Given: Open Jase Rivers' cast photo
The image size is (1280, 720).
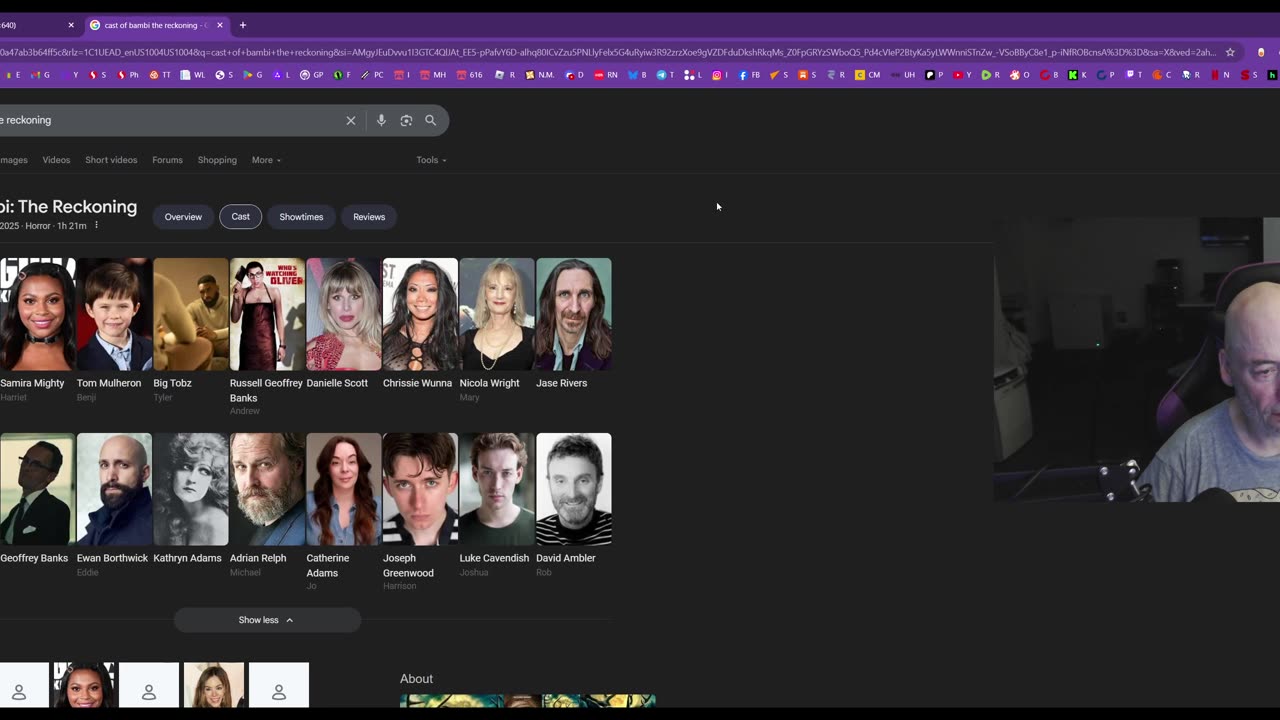Looking at the screenshot, I should [574, 314].
